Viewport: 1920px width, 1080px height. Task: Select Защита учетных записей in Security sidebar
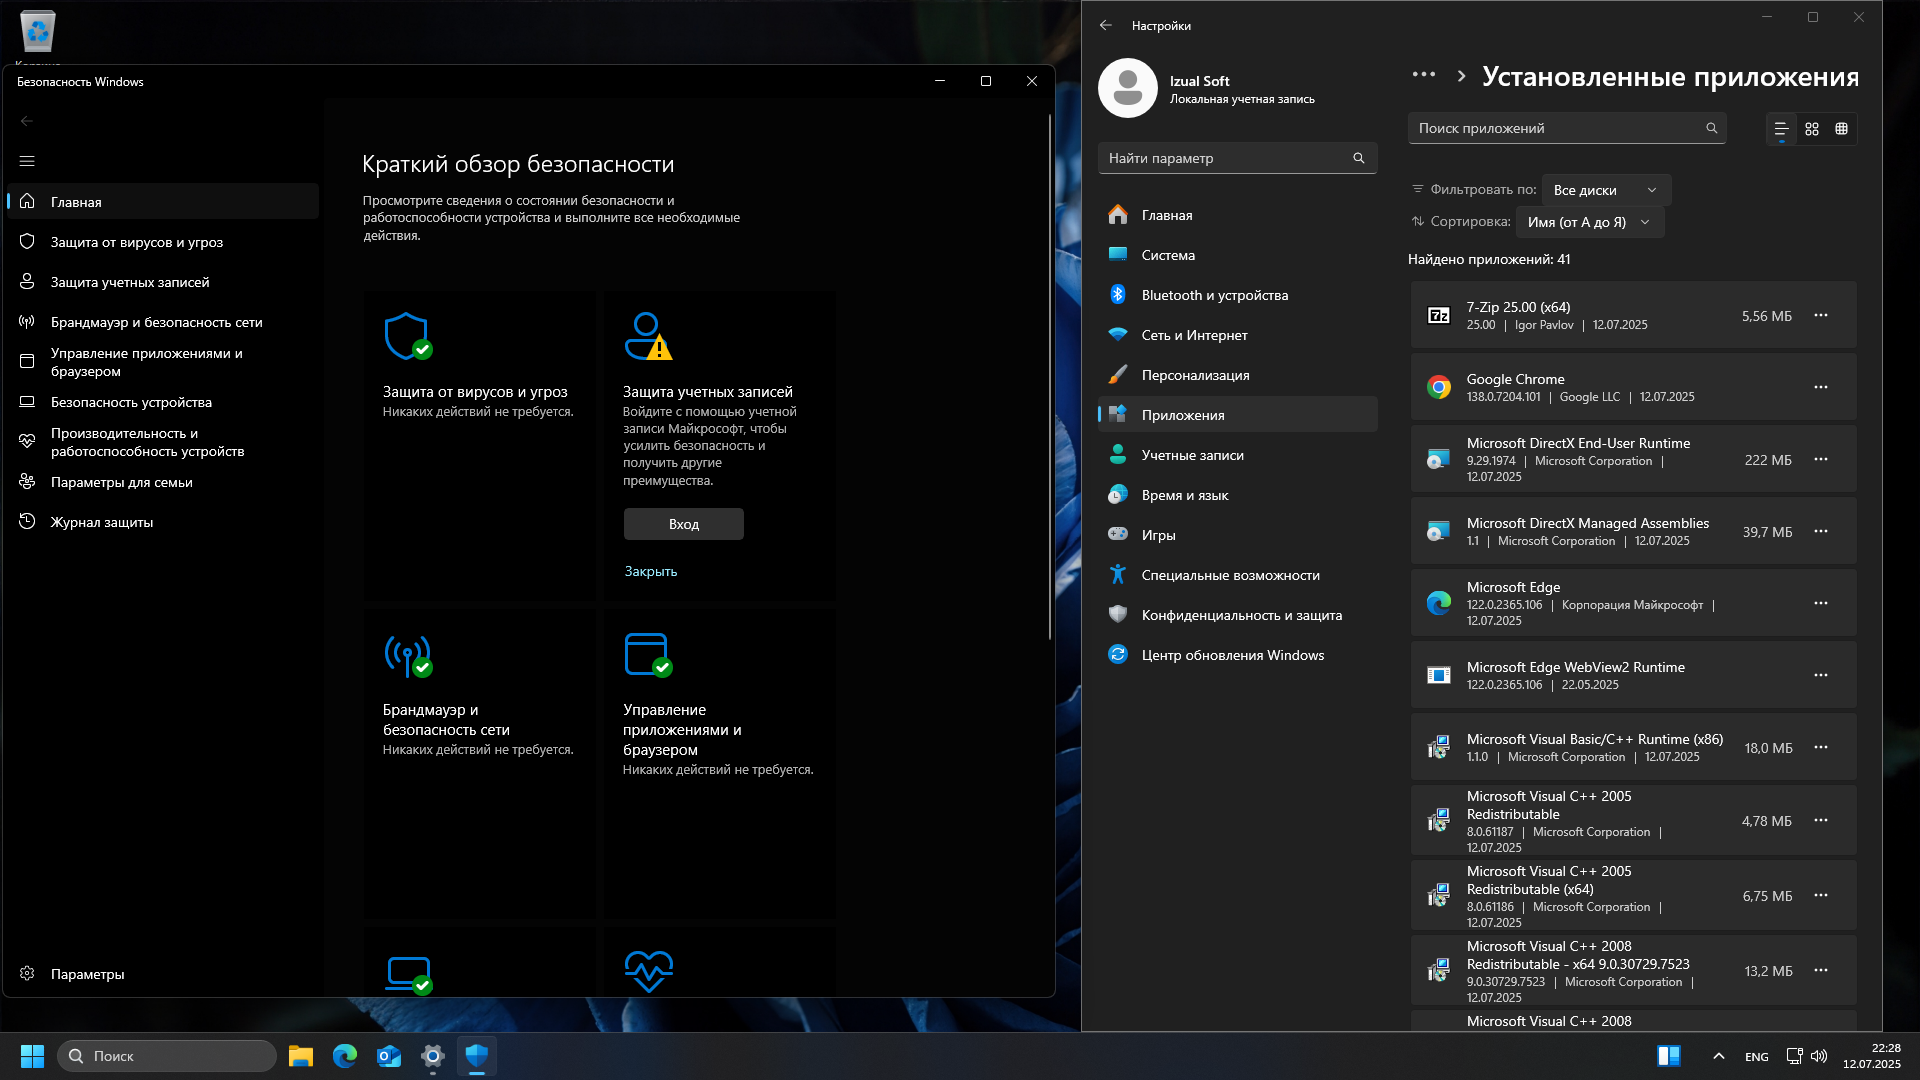[162, 282]
